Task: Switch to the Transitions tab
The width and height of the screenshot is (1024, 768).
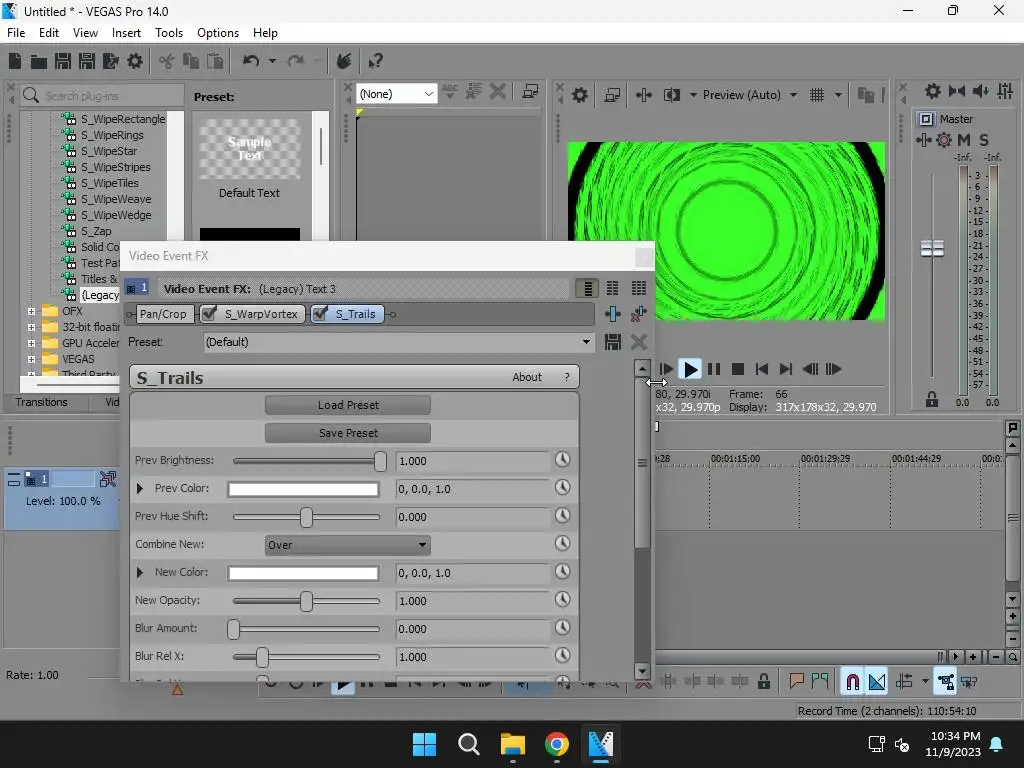Action: coord(41,402)
